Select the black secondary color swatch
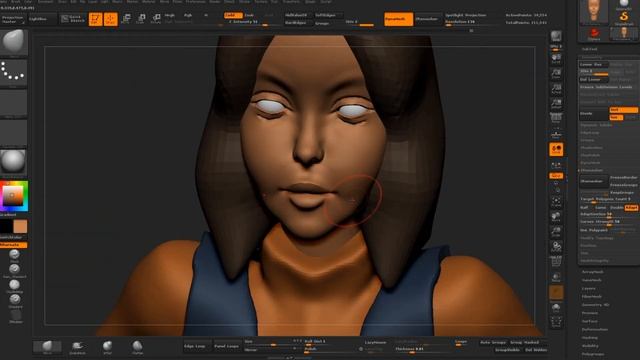 (x=6, y=226)
